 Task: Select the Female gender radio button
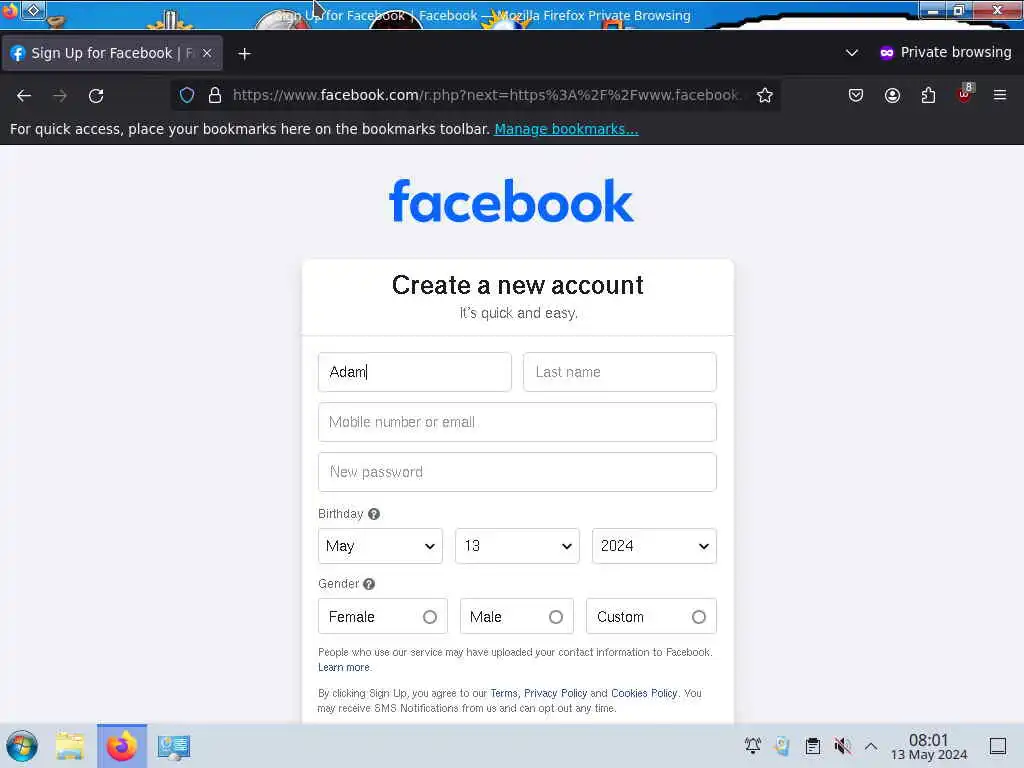tap(429, 616)
